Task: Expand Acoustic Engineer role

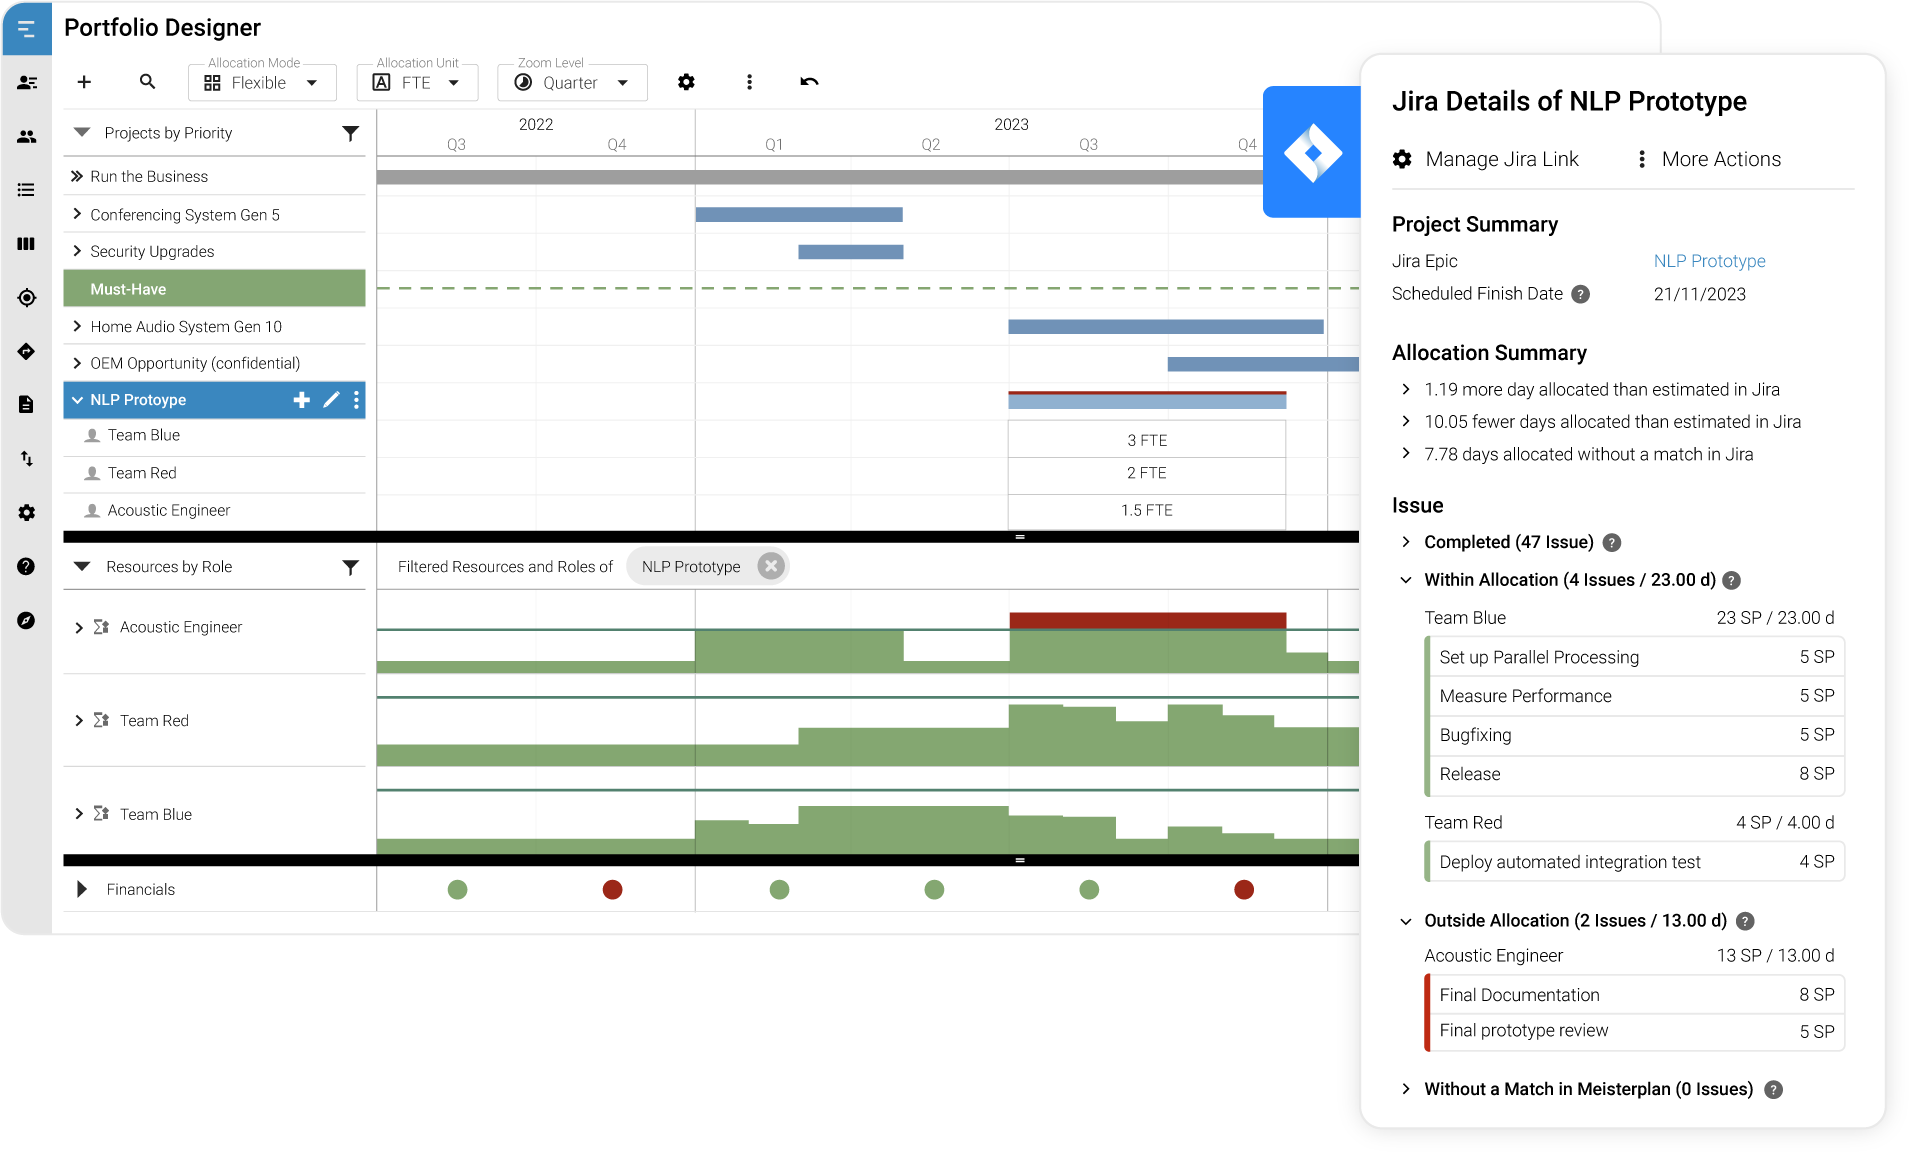Action: [x=79, y=628]
